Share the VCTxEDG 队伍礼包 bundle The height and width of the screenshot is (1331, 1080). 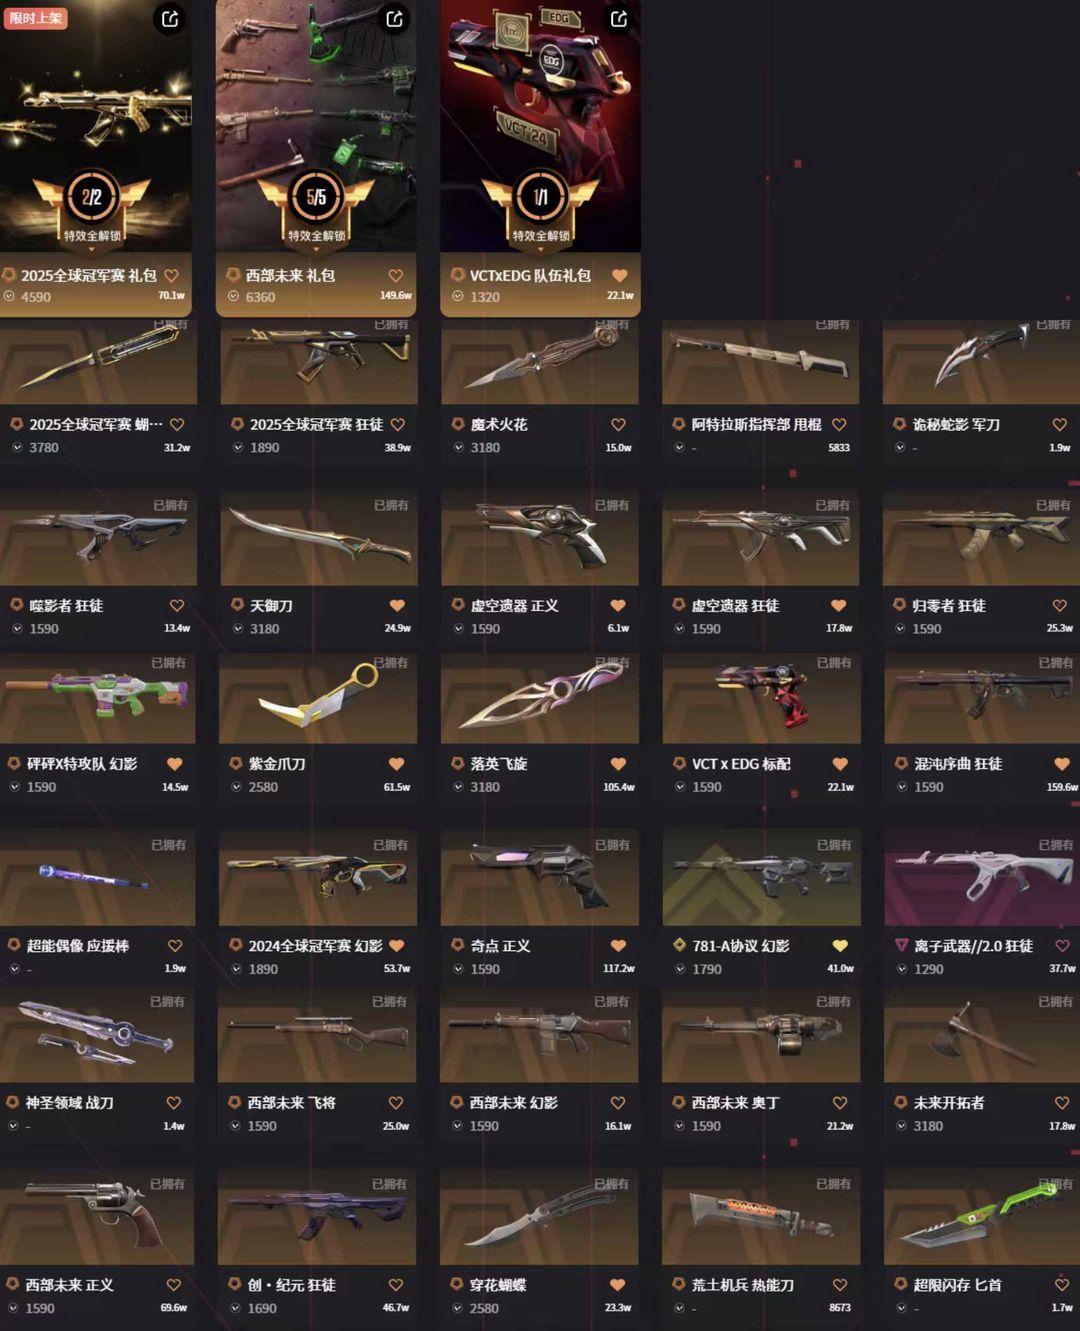click(619, 19)
